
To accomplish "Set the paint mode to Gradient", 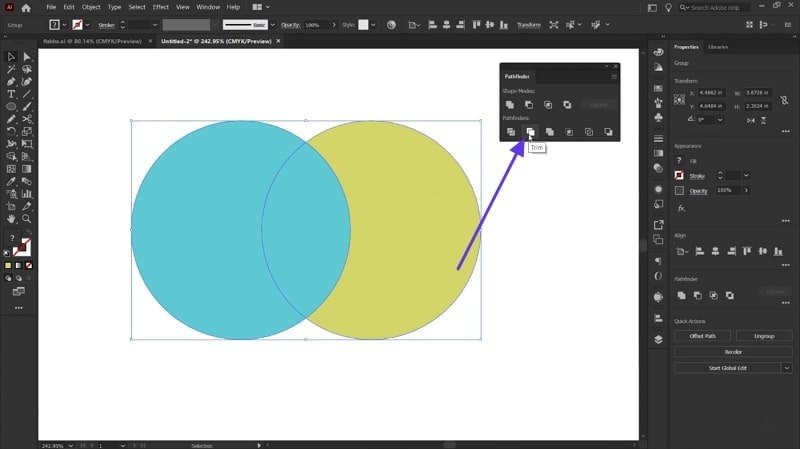I will pos(18,265).
